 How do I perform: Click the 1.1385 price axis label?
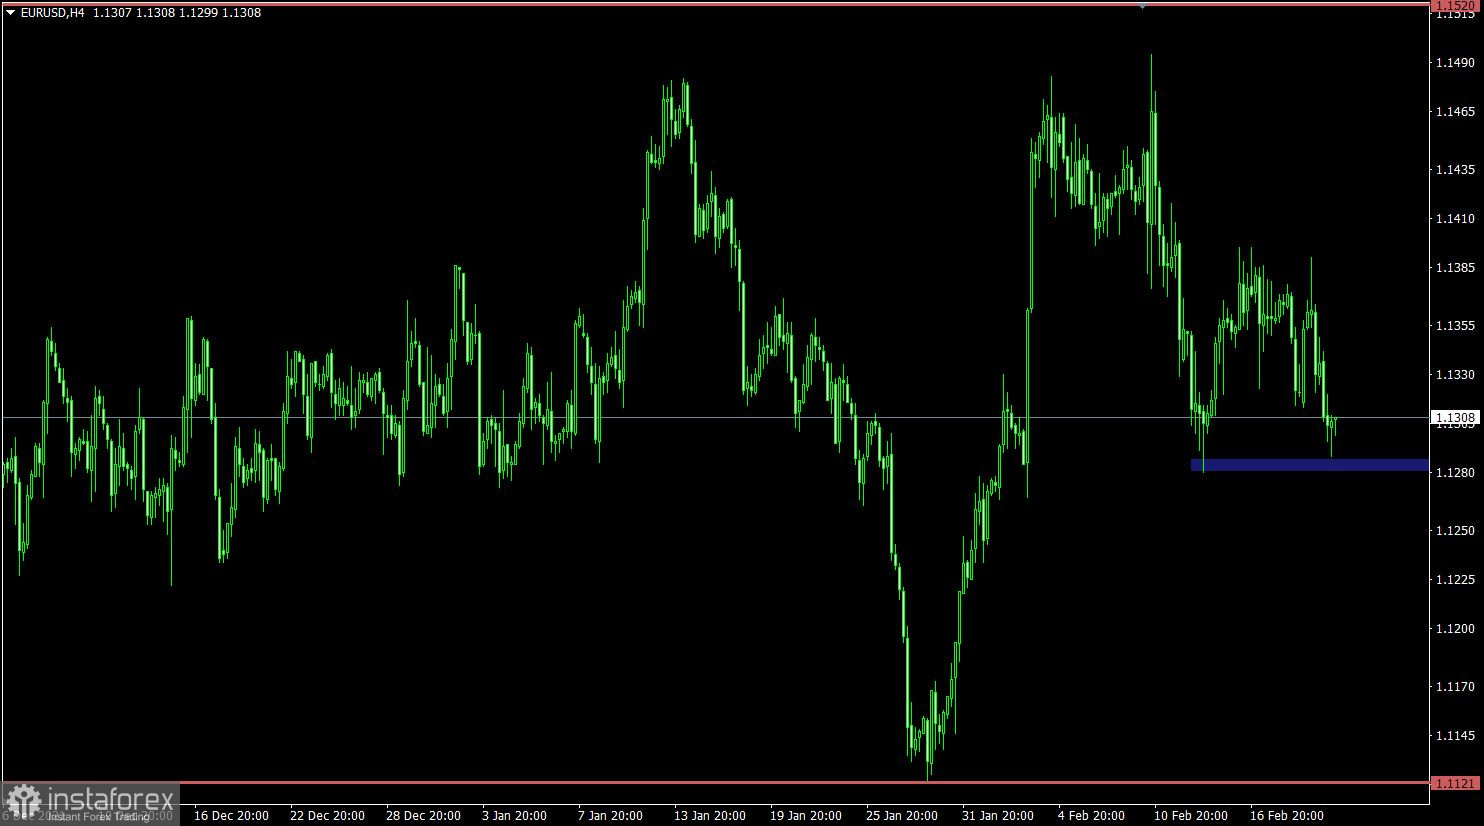point(1455,267)
